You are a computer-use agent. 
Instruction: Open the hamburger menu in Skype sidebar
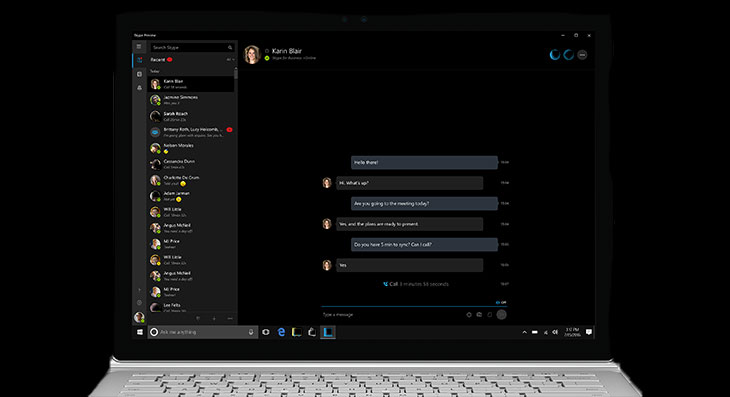[x=139, y=47]
